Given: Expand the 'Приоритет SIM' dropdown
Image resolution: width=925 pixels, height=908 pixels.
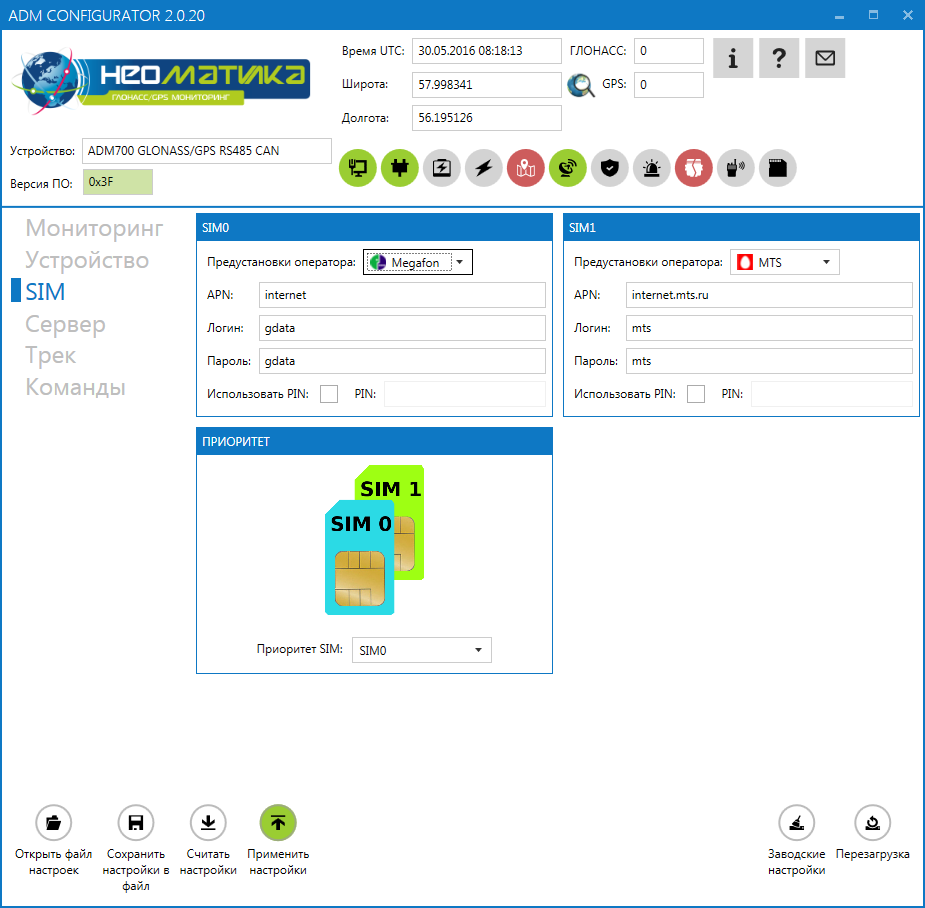Looking at the screenshot, I should [x=421, y=650].
